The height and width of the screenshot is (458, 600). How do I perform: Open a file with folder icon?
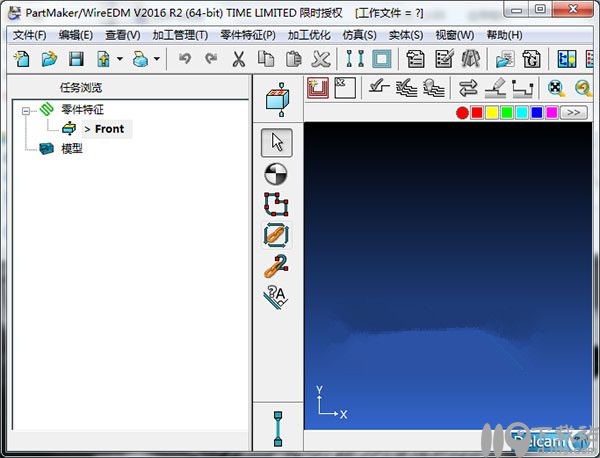(49, 59)
